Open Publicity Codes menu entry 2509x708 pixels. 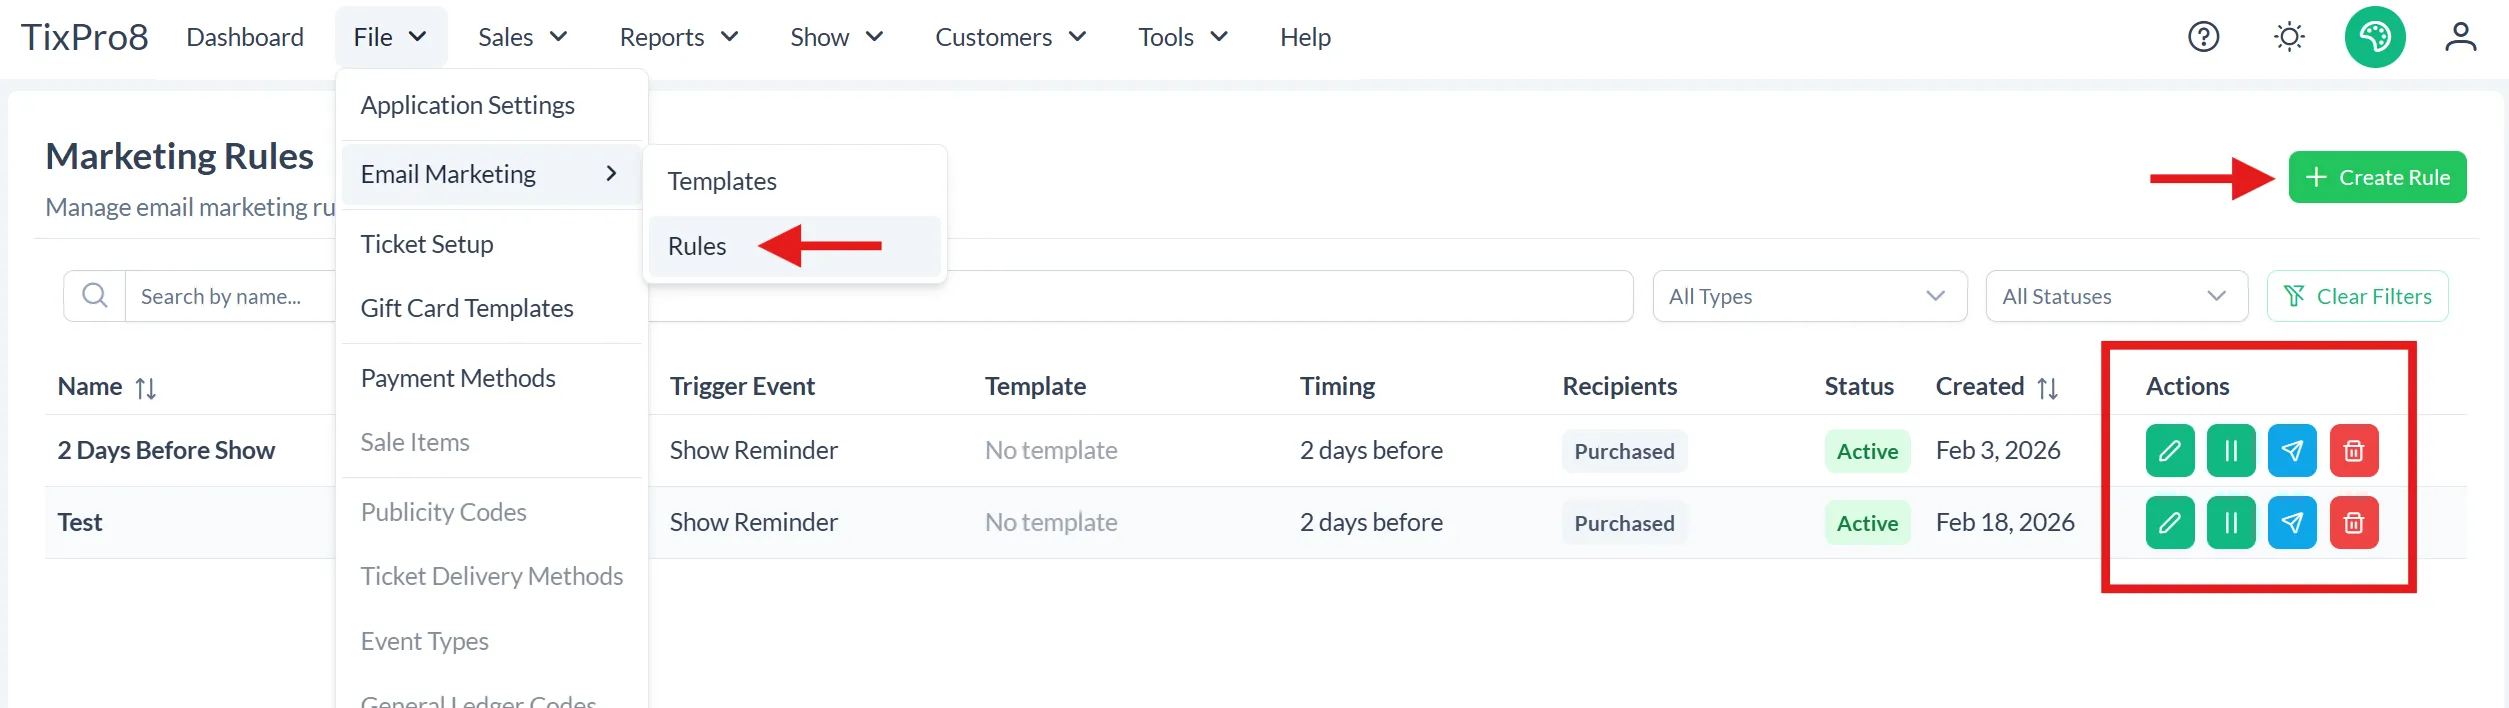(492, 512)
